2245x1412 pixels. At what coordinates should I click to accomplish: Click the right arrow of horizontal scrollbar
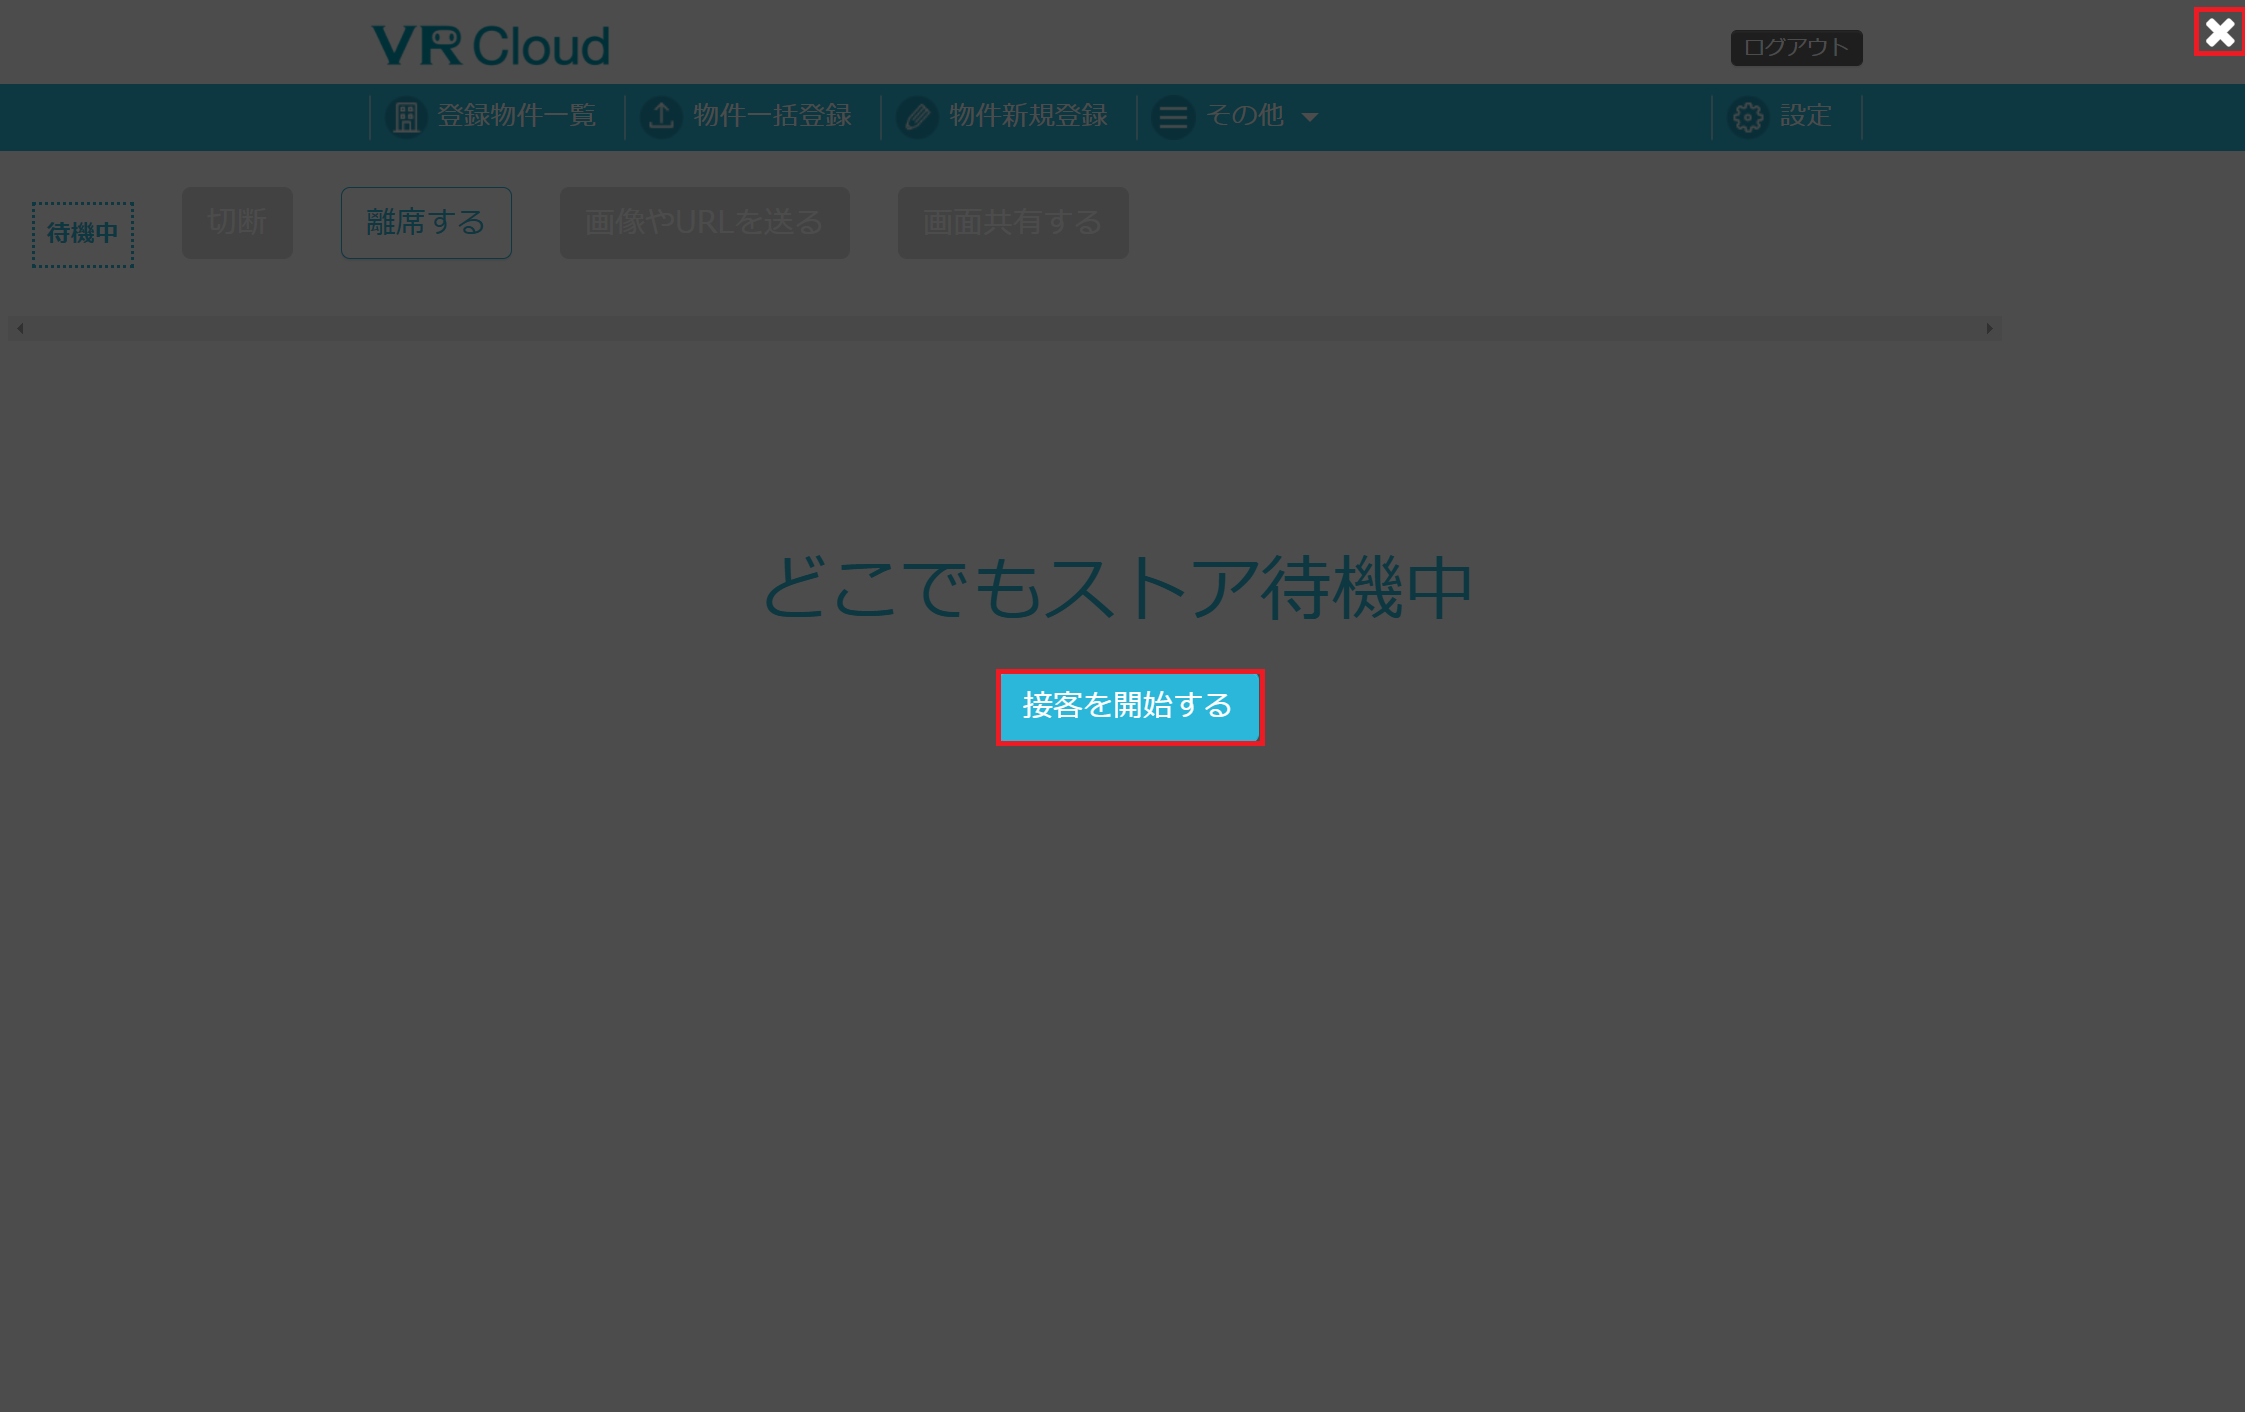[x=1989, y=328]
